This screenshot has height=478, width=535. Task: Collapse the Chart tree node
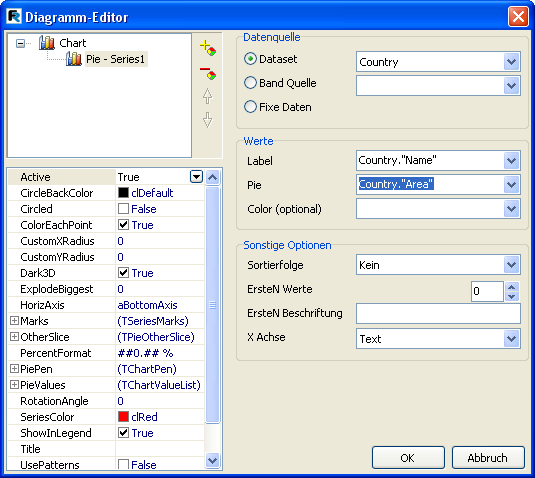(x=20, y=43)
